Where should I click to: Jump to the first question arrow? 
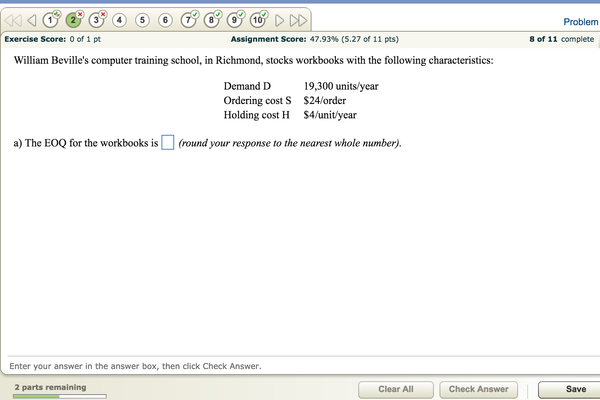(x=15, y=19)
